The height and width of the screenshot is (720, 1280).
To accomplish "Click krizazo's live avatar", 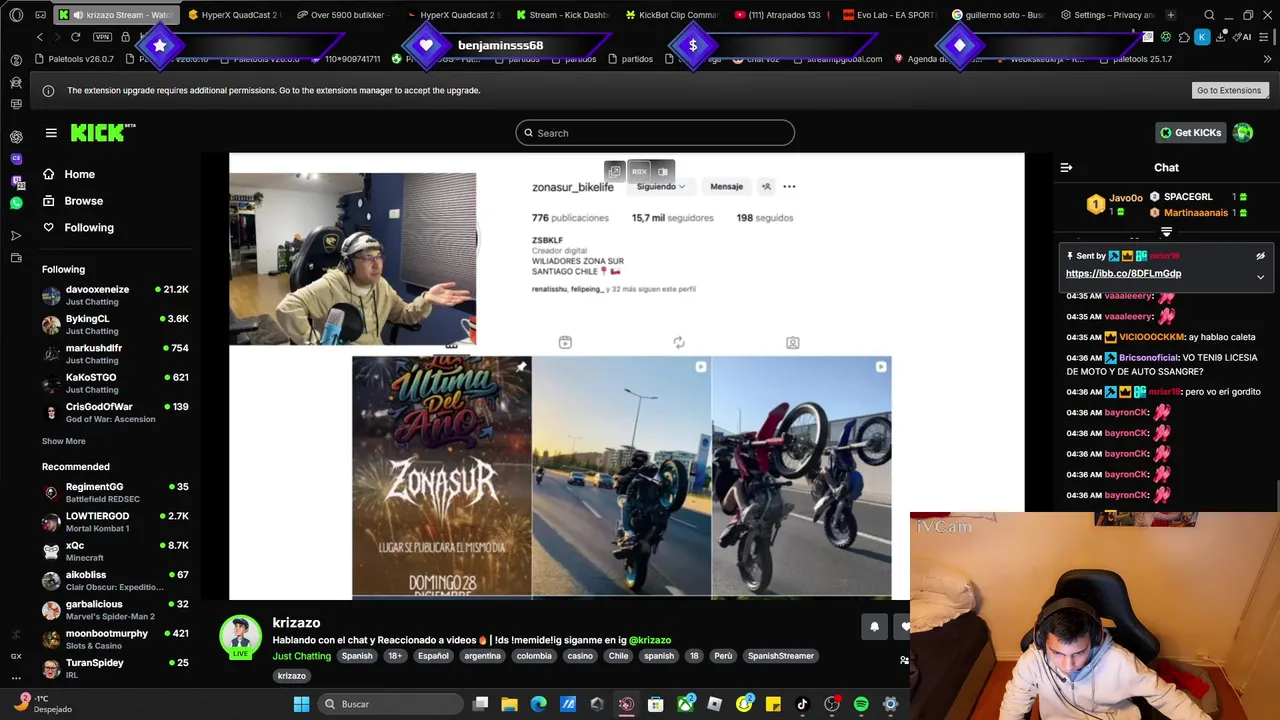I will [x=240, y=637].
